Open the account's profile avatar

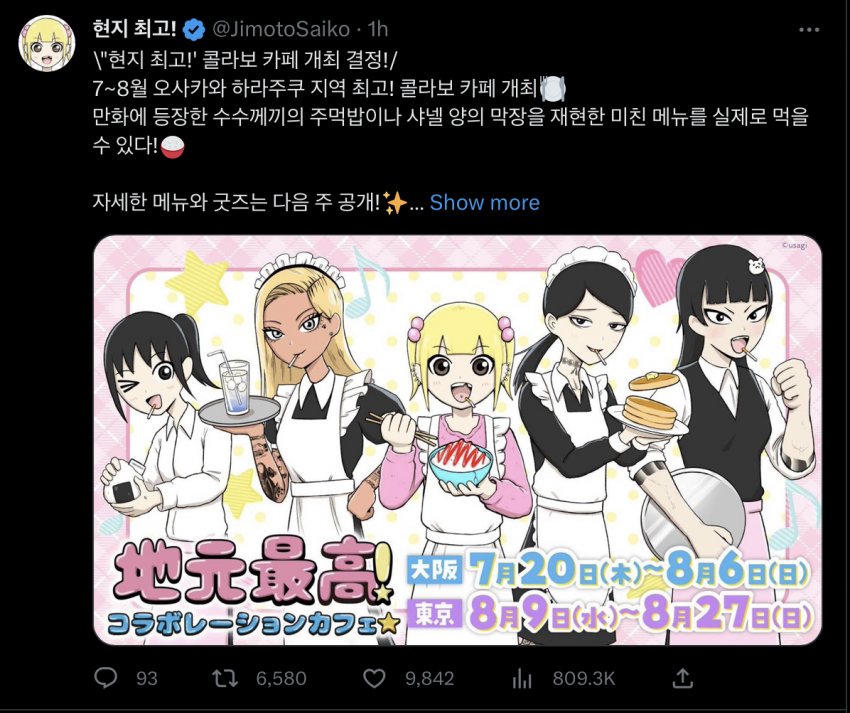coord(47,43)
